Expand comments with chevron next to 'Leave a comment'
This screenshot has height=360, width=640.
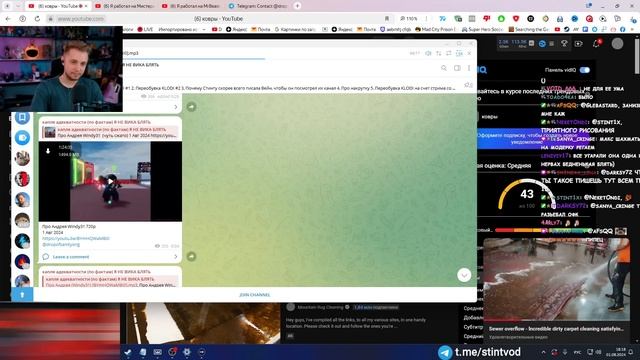pyautogui.click(x=176, y=257)
